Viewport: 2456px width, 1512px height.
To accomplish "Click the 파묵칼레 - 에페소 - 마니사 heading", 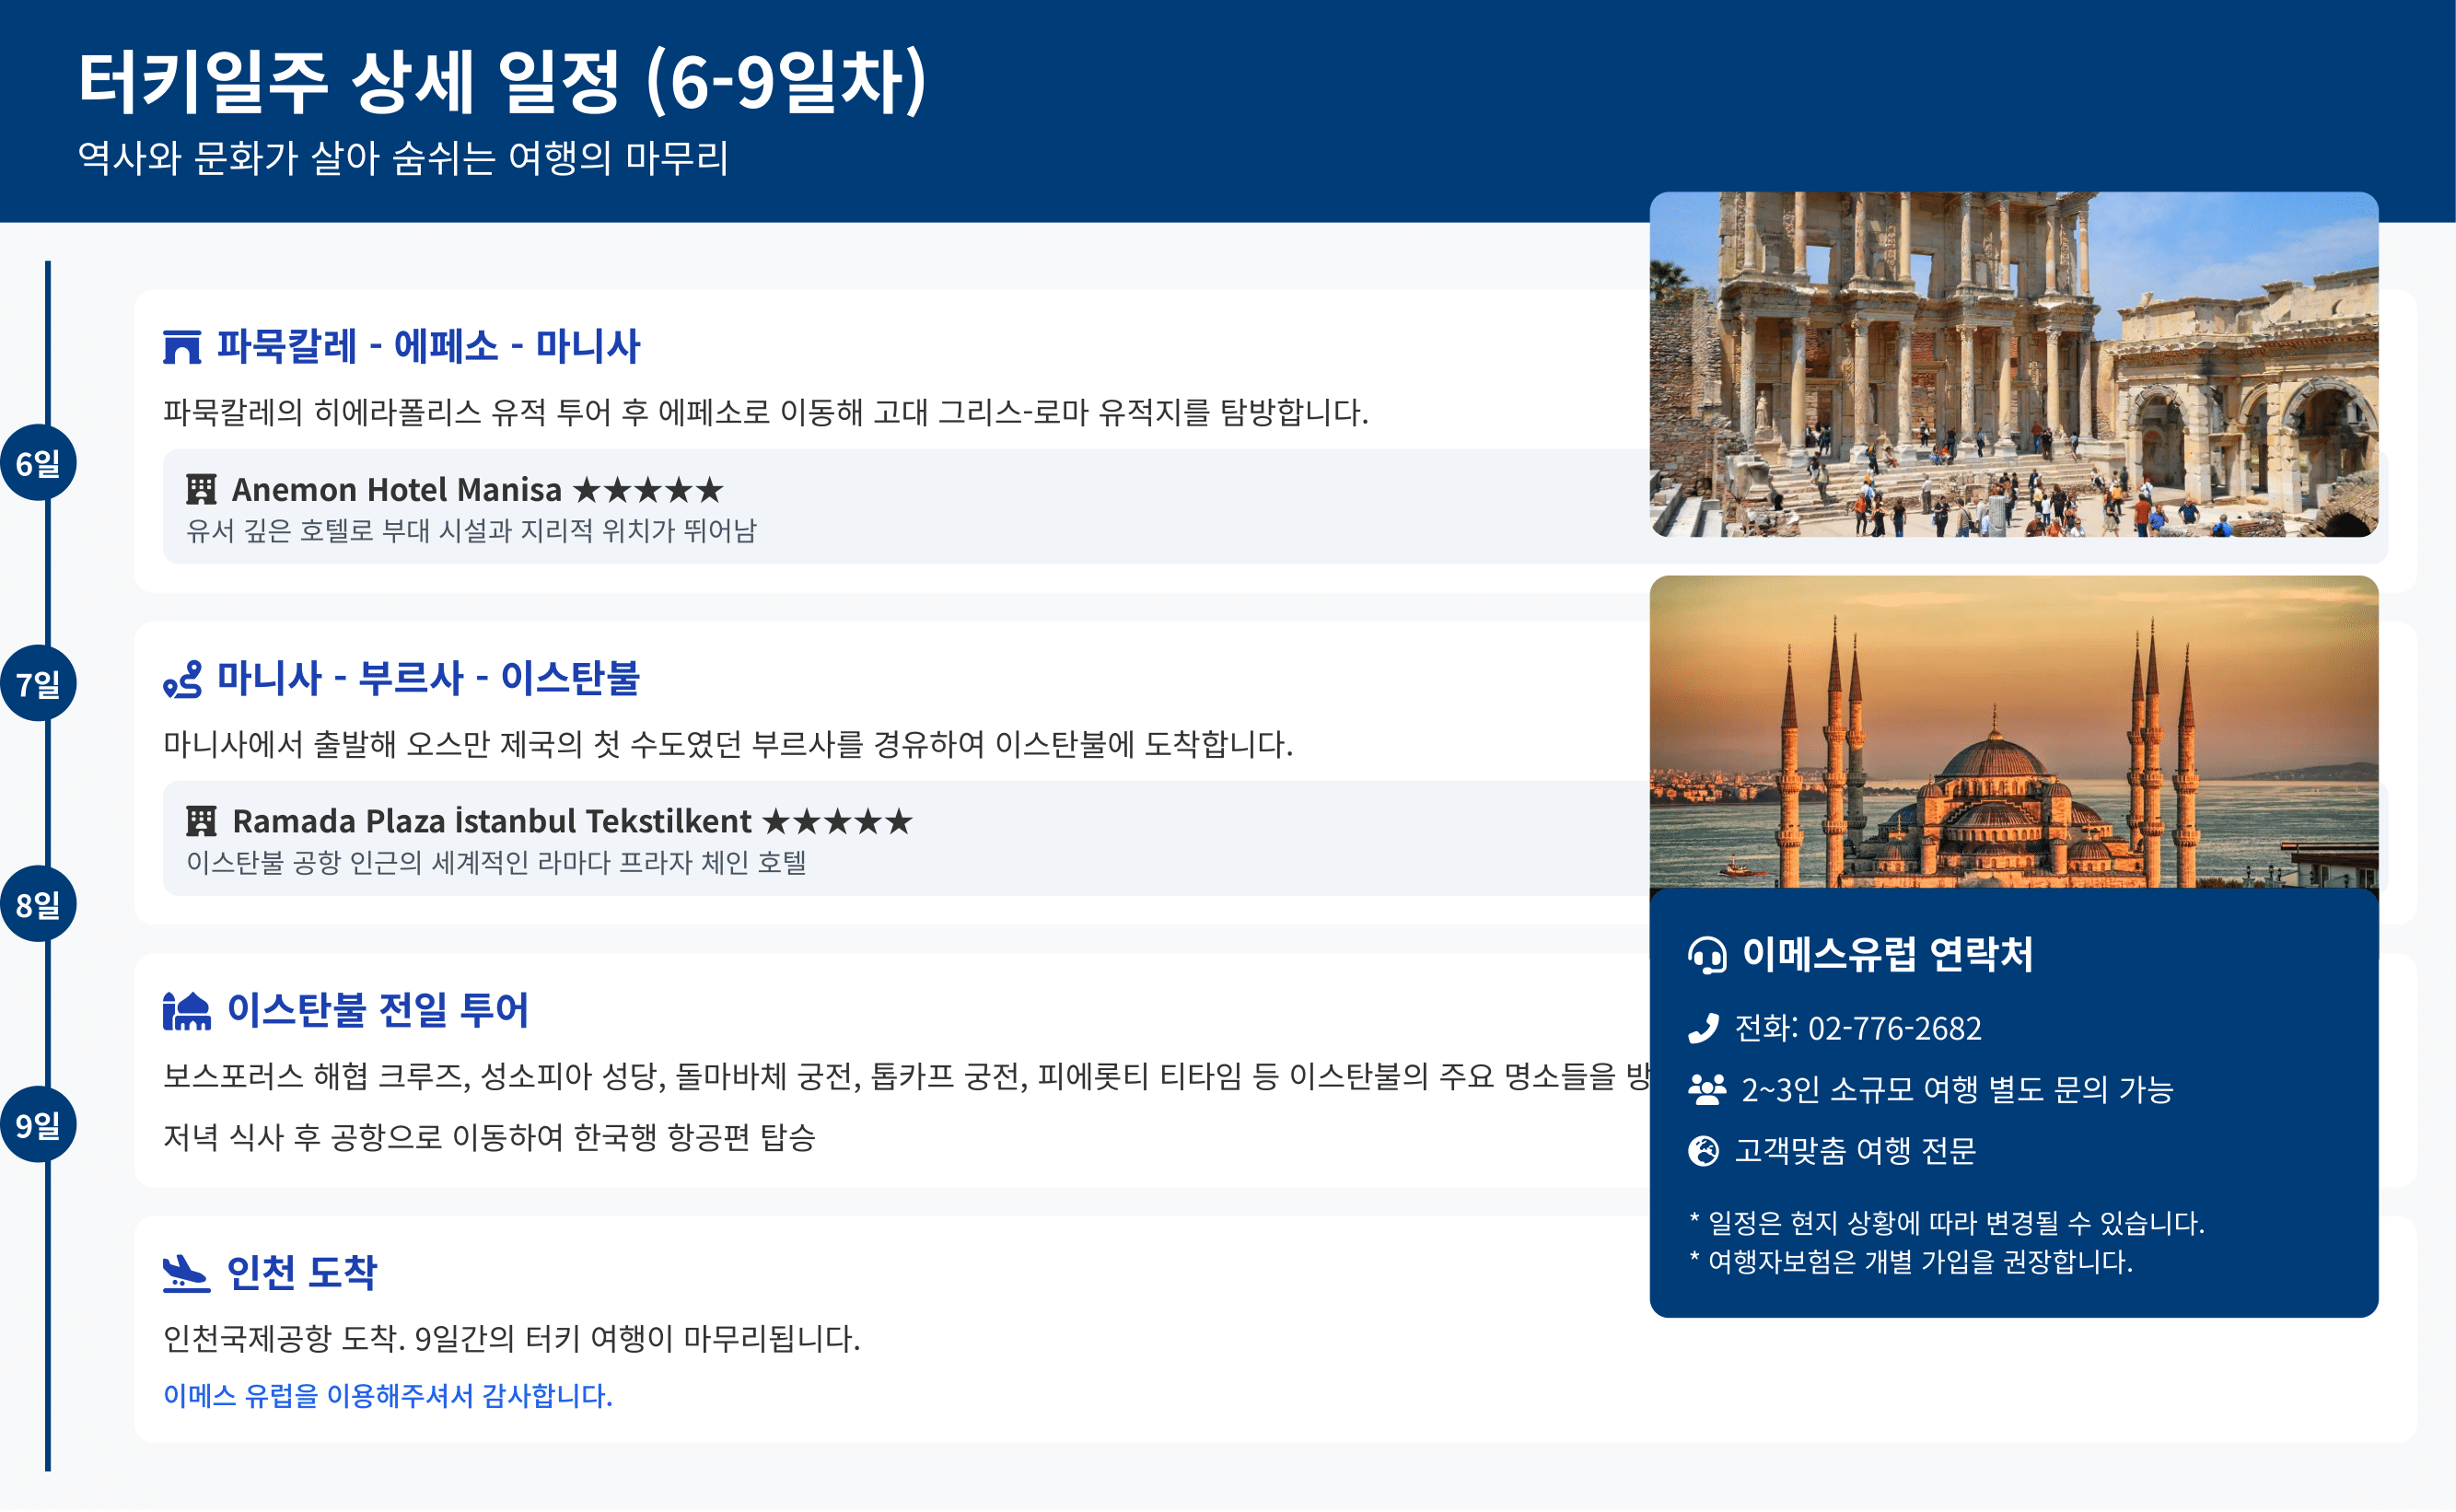I will tap(428, 346).
